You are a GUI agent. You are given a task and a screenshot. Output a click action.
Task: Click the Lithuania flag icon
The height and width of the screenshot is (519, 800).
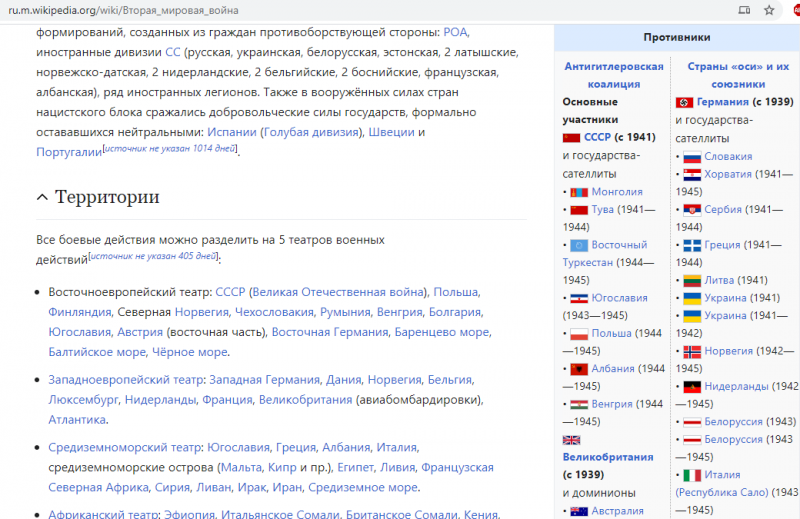coord(691,281)
